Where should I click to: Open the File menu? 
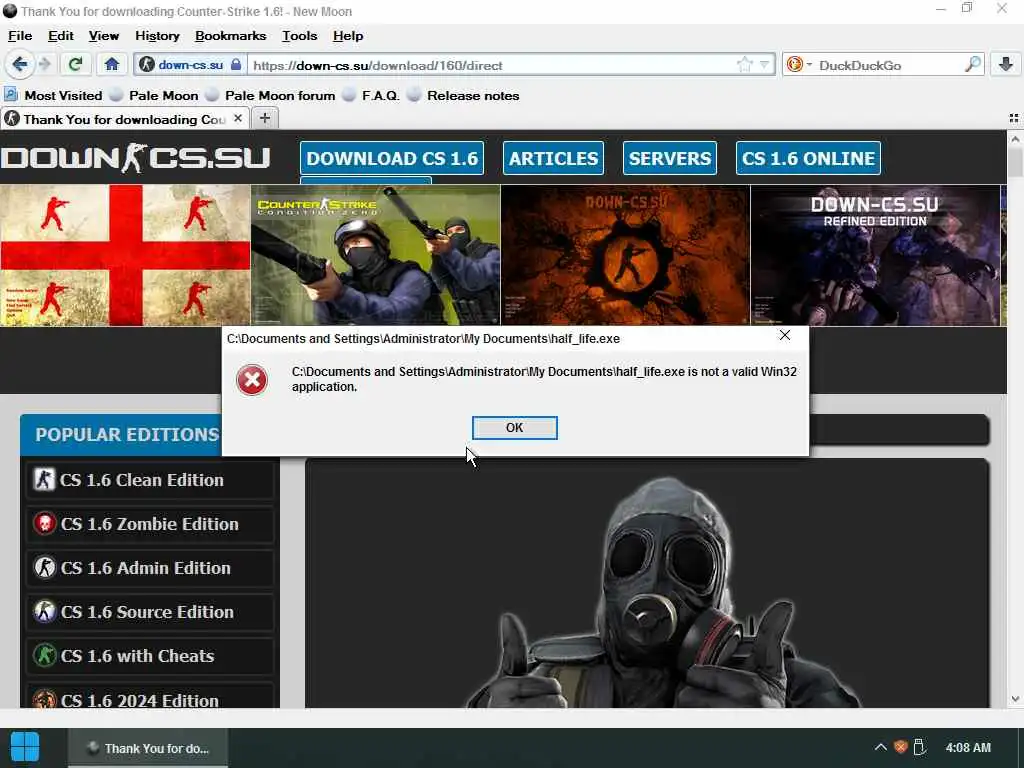[20, 36]
